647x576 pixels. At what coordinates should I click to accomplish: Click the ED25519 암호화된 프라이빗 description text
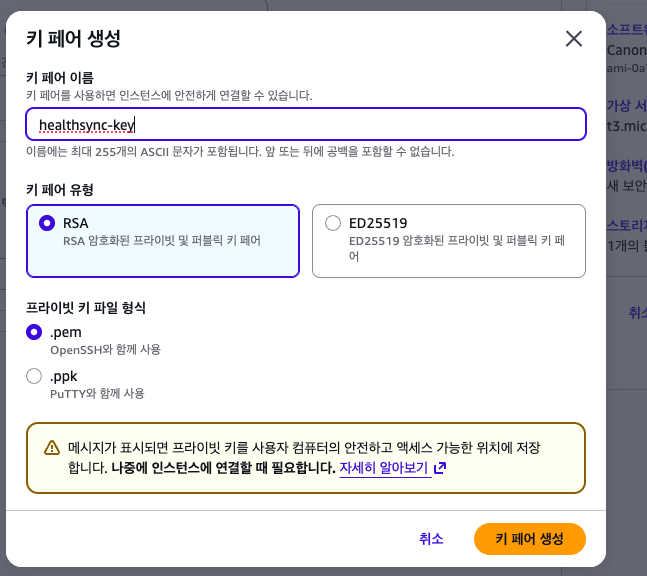click(x=457, y=248)
